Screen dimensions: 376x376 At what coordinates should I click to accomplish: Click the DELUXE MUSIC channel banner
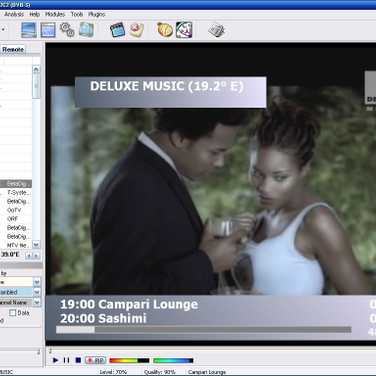click(170, 92)
